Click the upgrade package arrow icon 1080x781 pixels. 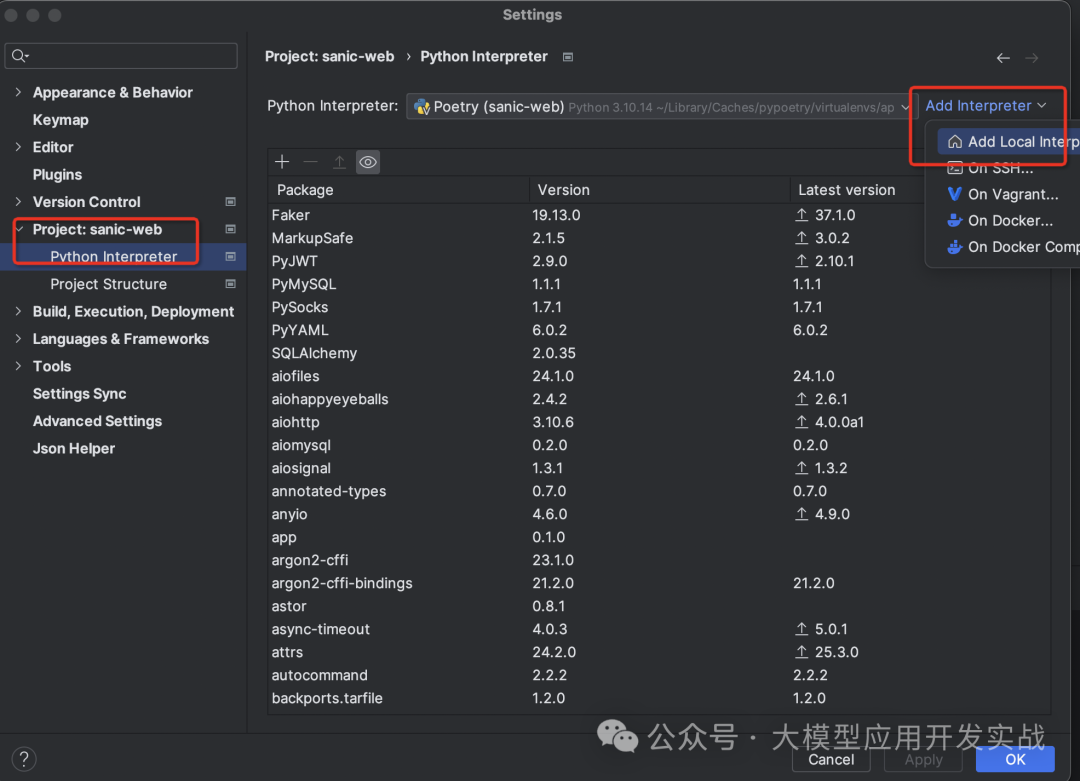pos(339,162)
